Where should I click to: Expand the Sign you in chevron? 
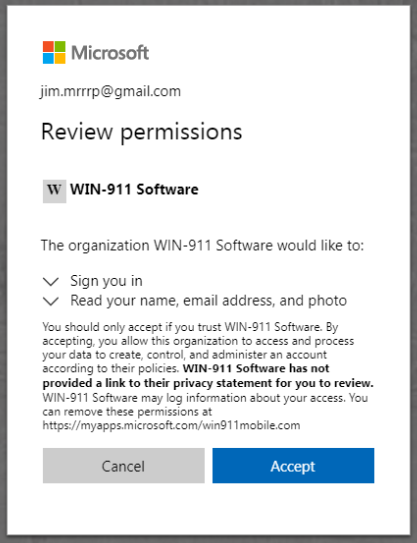51,282
